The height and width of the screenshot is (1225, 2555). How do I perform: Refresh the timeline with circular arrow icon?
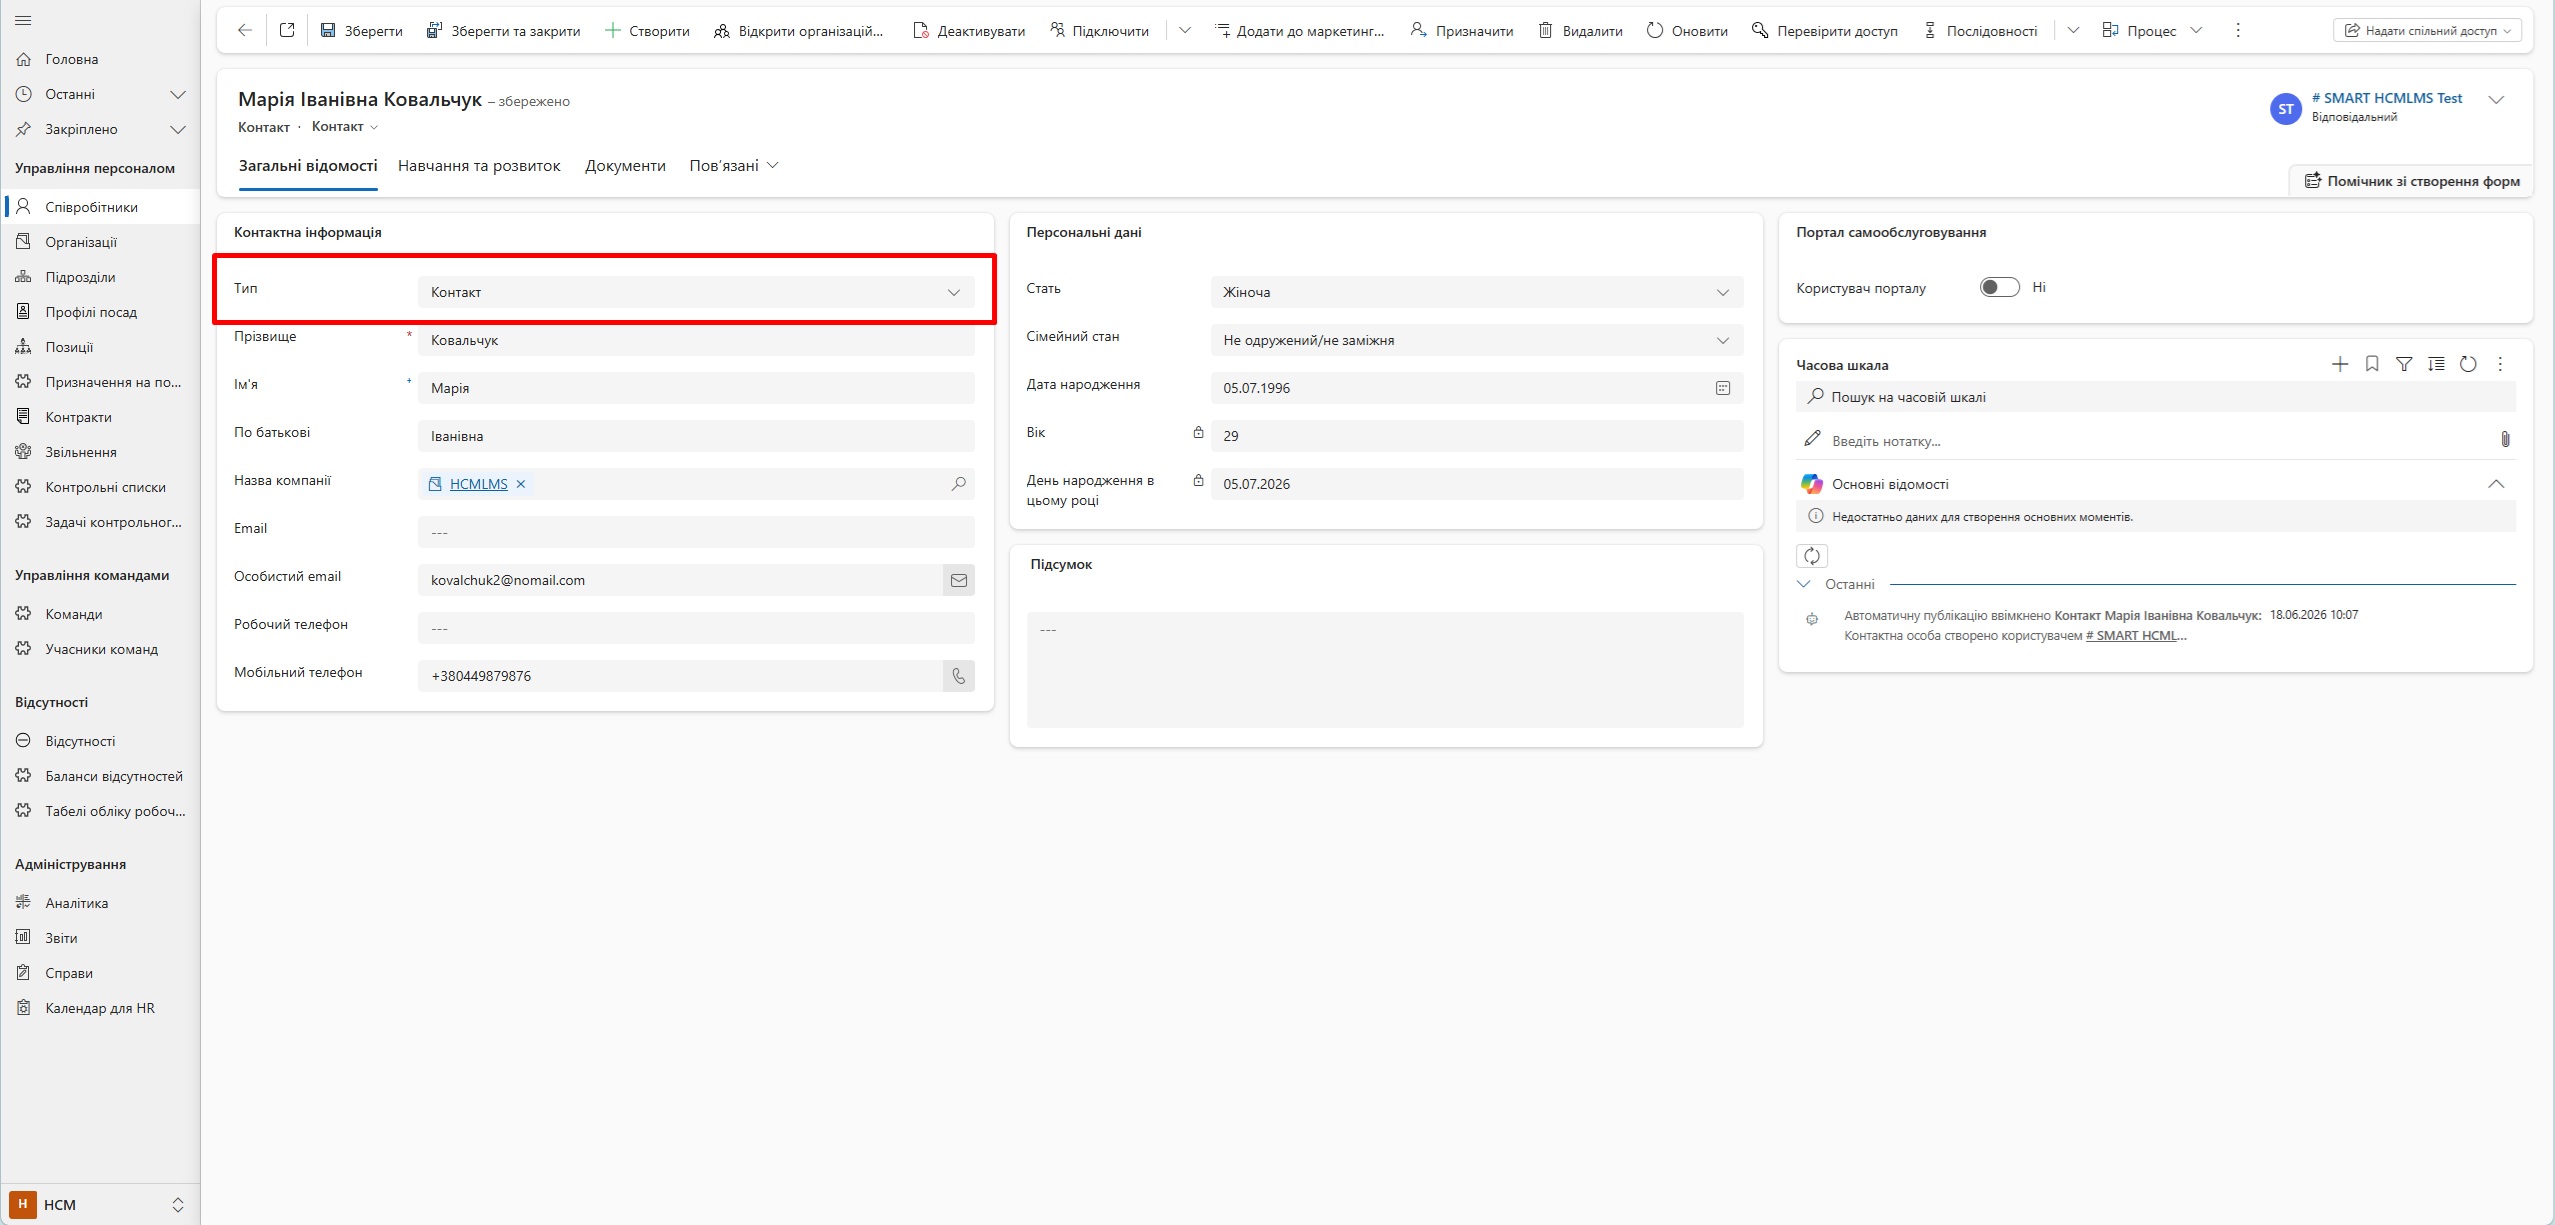(x=2468, y=364)
